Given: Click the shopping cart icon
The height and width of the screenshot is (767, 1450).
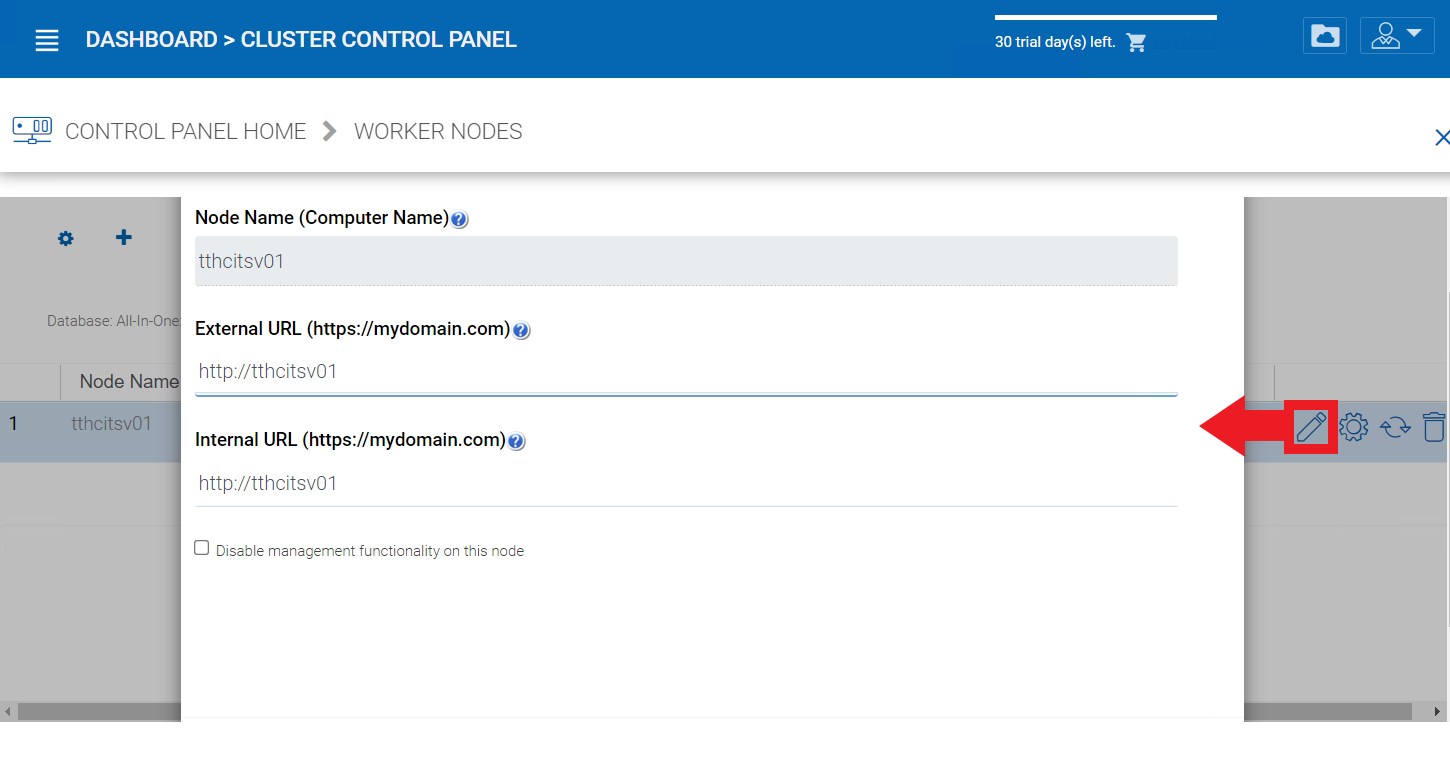Looking at the screenshot, I should tap(1136, 42).
